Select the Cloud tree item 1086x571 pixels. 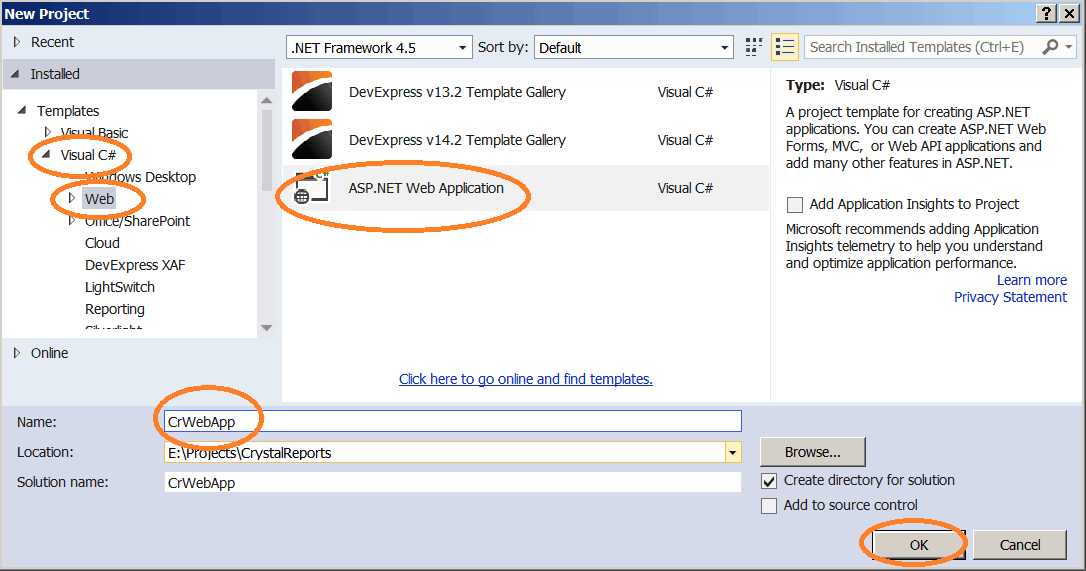click(103, 243)
